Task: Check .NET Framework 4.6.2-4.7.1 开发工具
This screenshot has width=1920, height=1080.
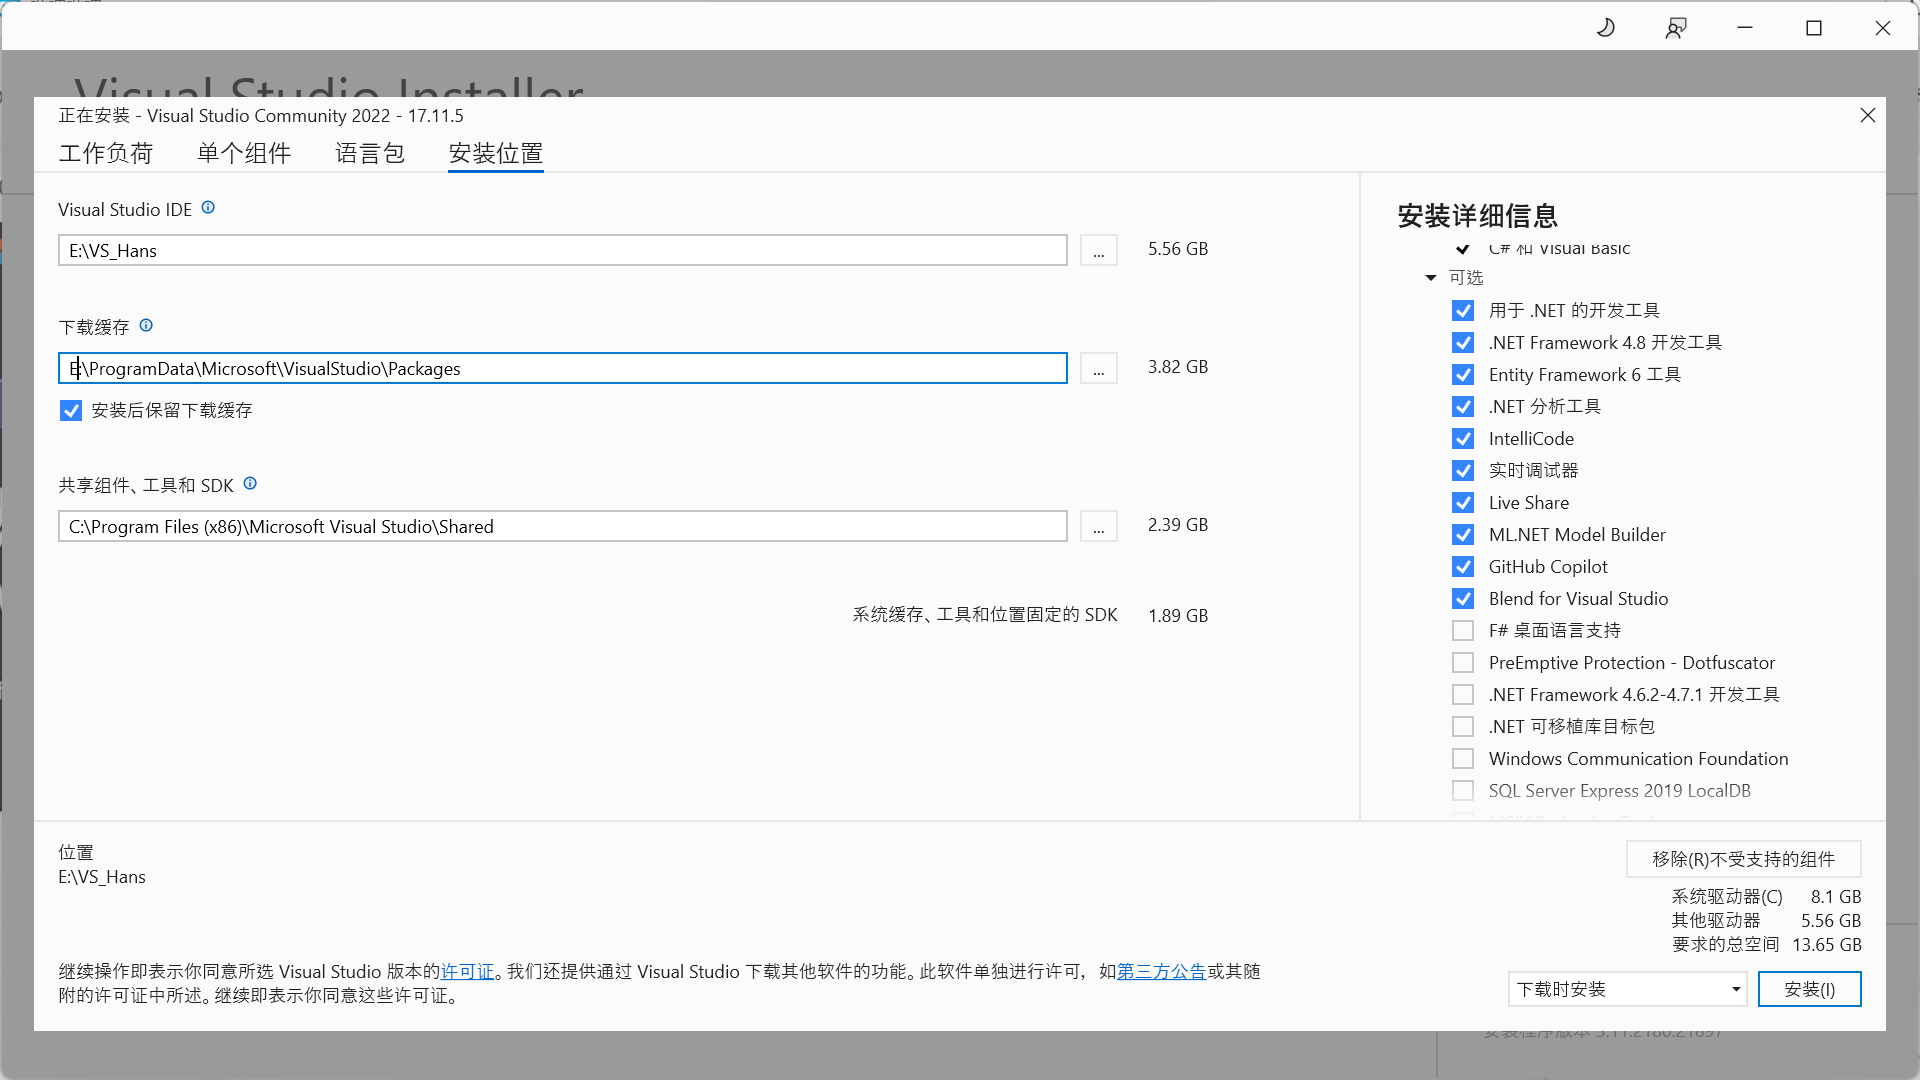Action: pos(1462,695)
